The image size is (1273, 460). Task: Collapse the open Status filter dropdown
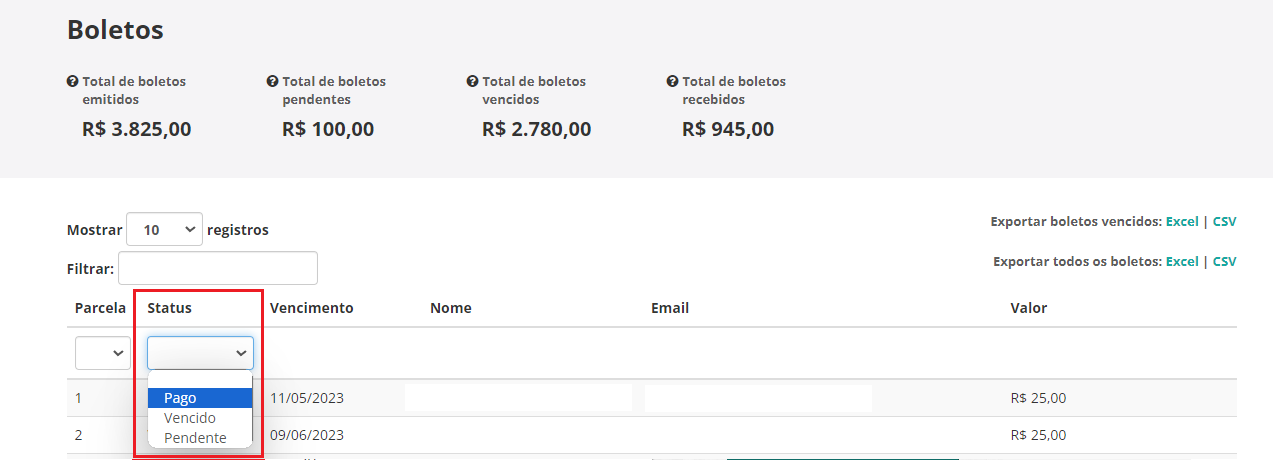pos(200,353)
